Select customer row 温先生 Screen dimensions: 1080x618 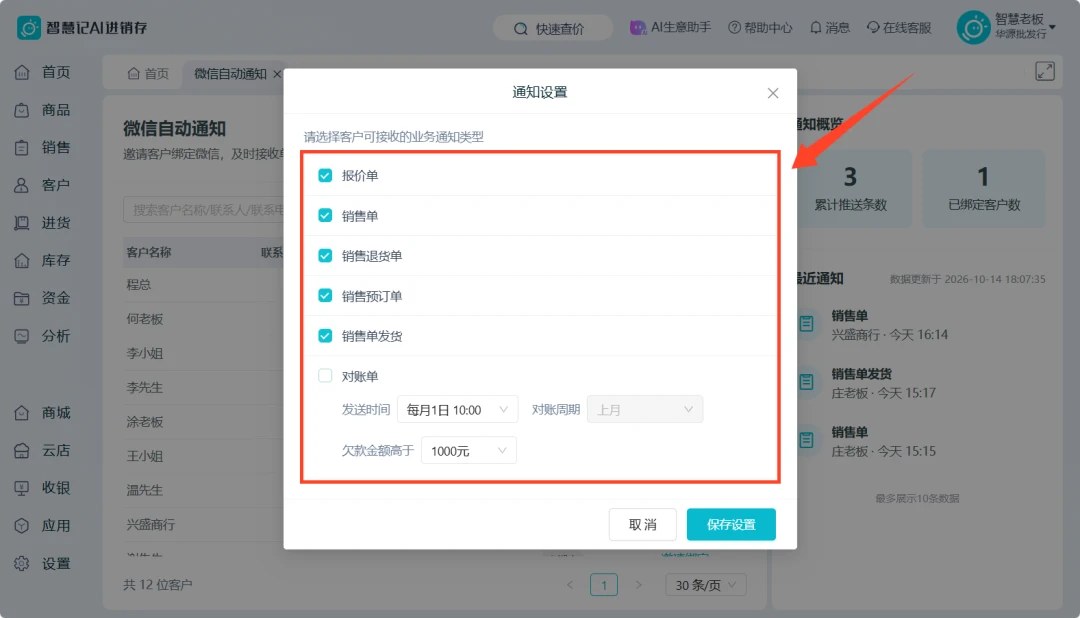pyautogui.click(x=204, y=491)
